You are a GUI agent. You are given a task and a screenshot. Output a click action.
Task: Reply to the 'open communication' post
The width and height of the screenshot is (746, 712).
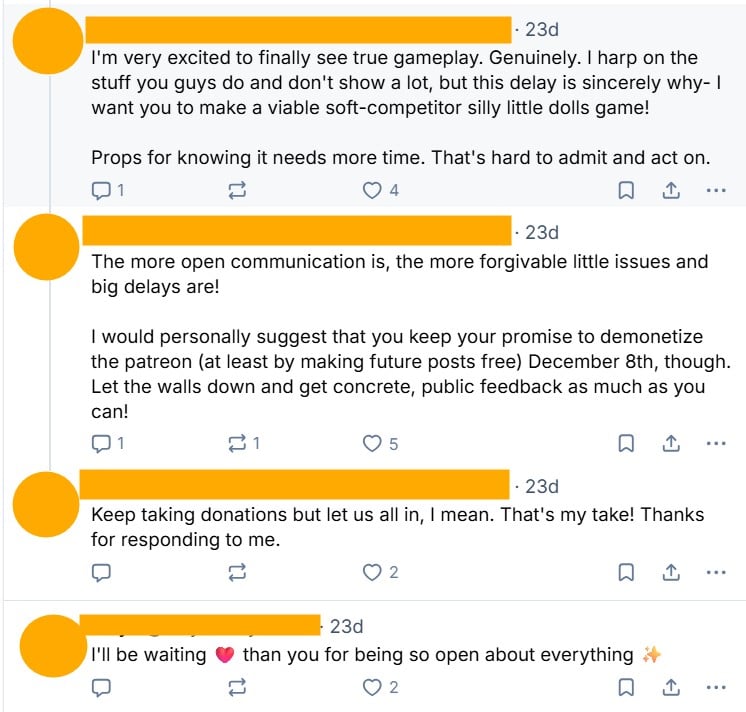point(101,443)
